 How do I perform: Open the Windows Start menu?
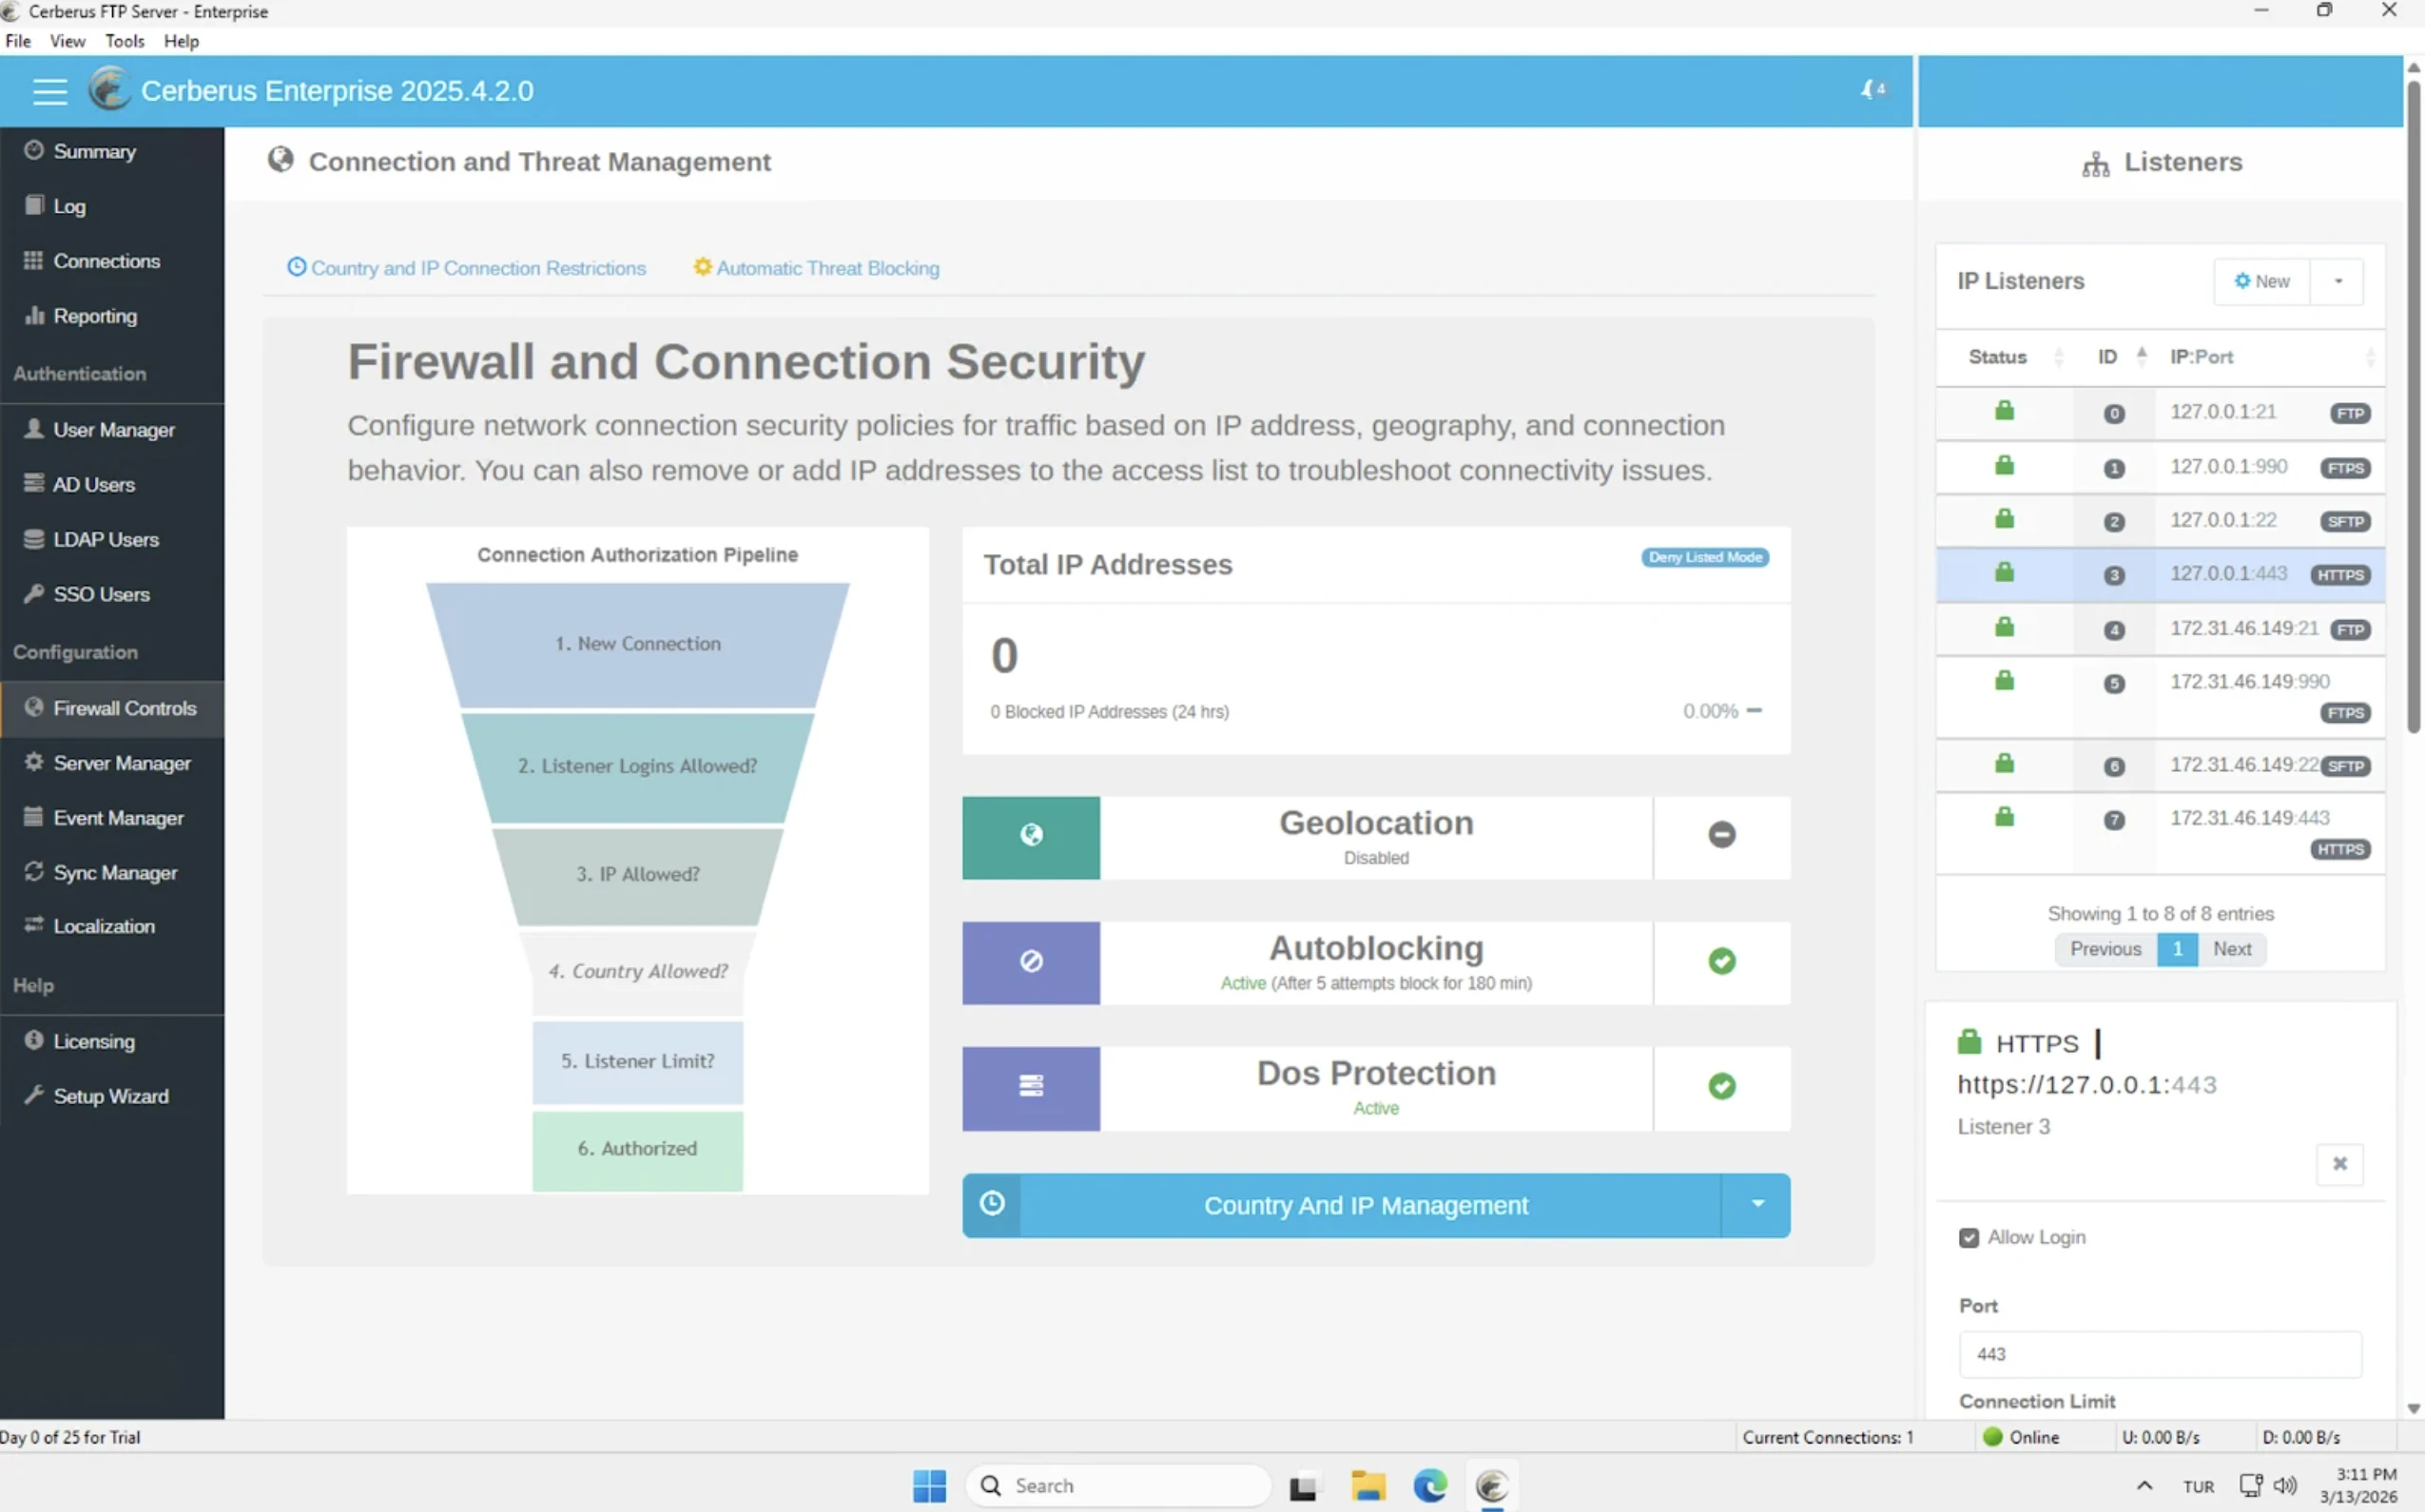click(x=929, y=1486)
